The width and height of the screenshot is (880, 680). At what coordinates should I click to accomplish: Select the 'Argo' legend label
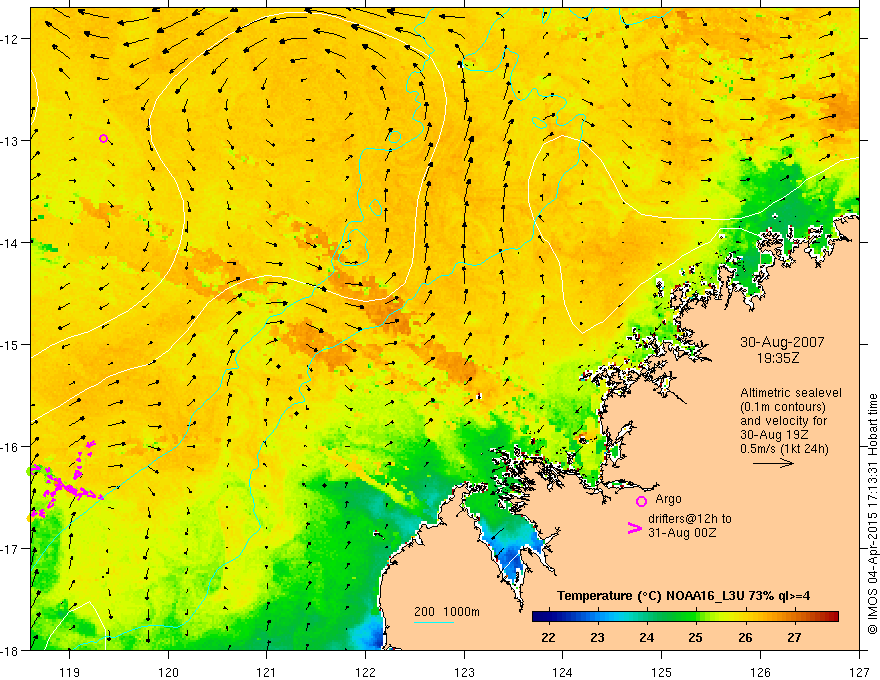pos(668,499)
